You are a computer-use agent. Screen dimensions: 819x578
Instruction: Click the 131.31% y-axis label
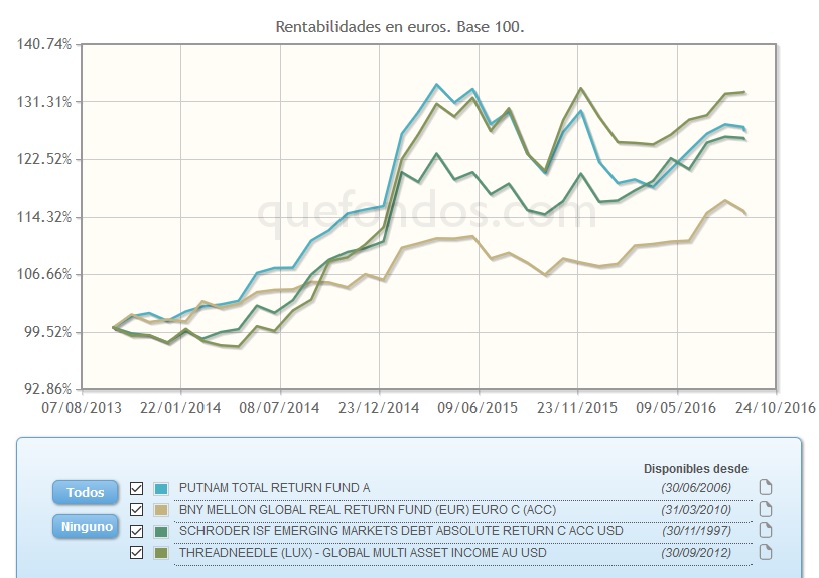point(44,101)
